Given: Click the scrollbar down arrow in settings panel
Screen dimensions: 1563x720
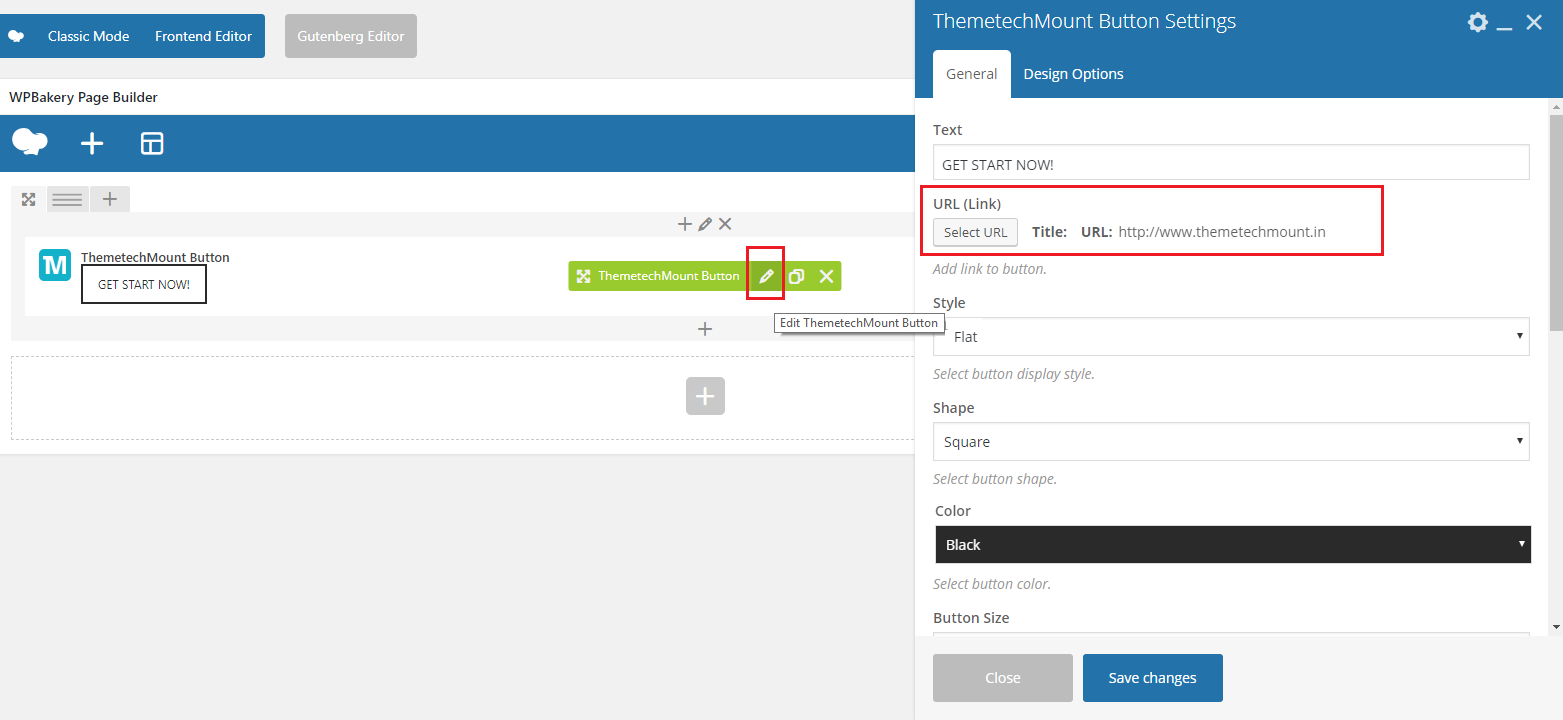Looking at the screenshot, I should [x=1555, y=627].
